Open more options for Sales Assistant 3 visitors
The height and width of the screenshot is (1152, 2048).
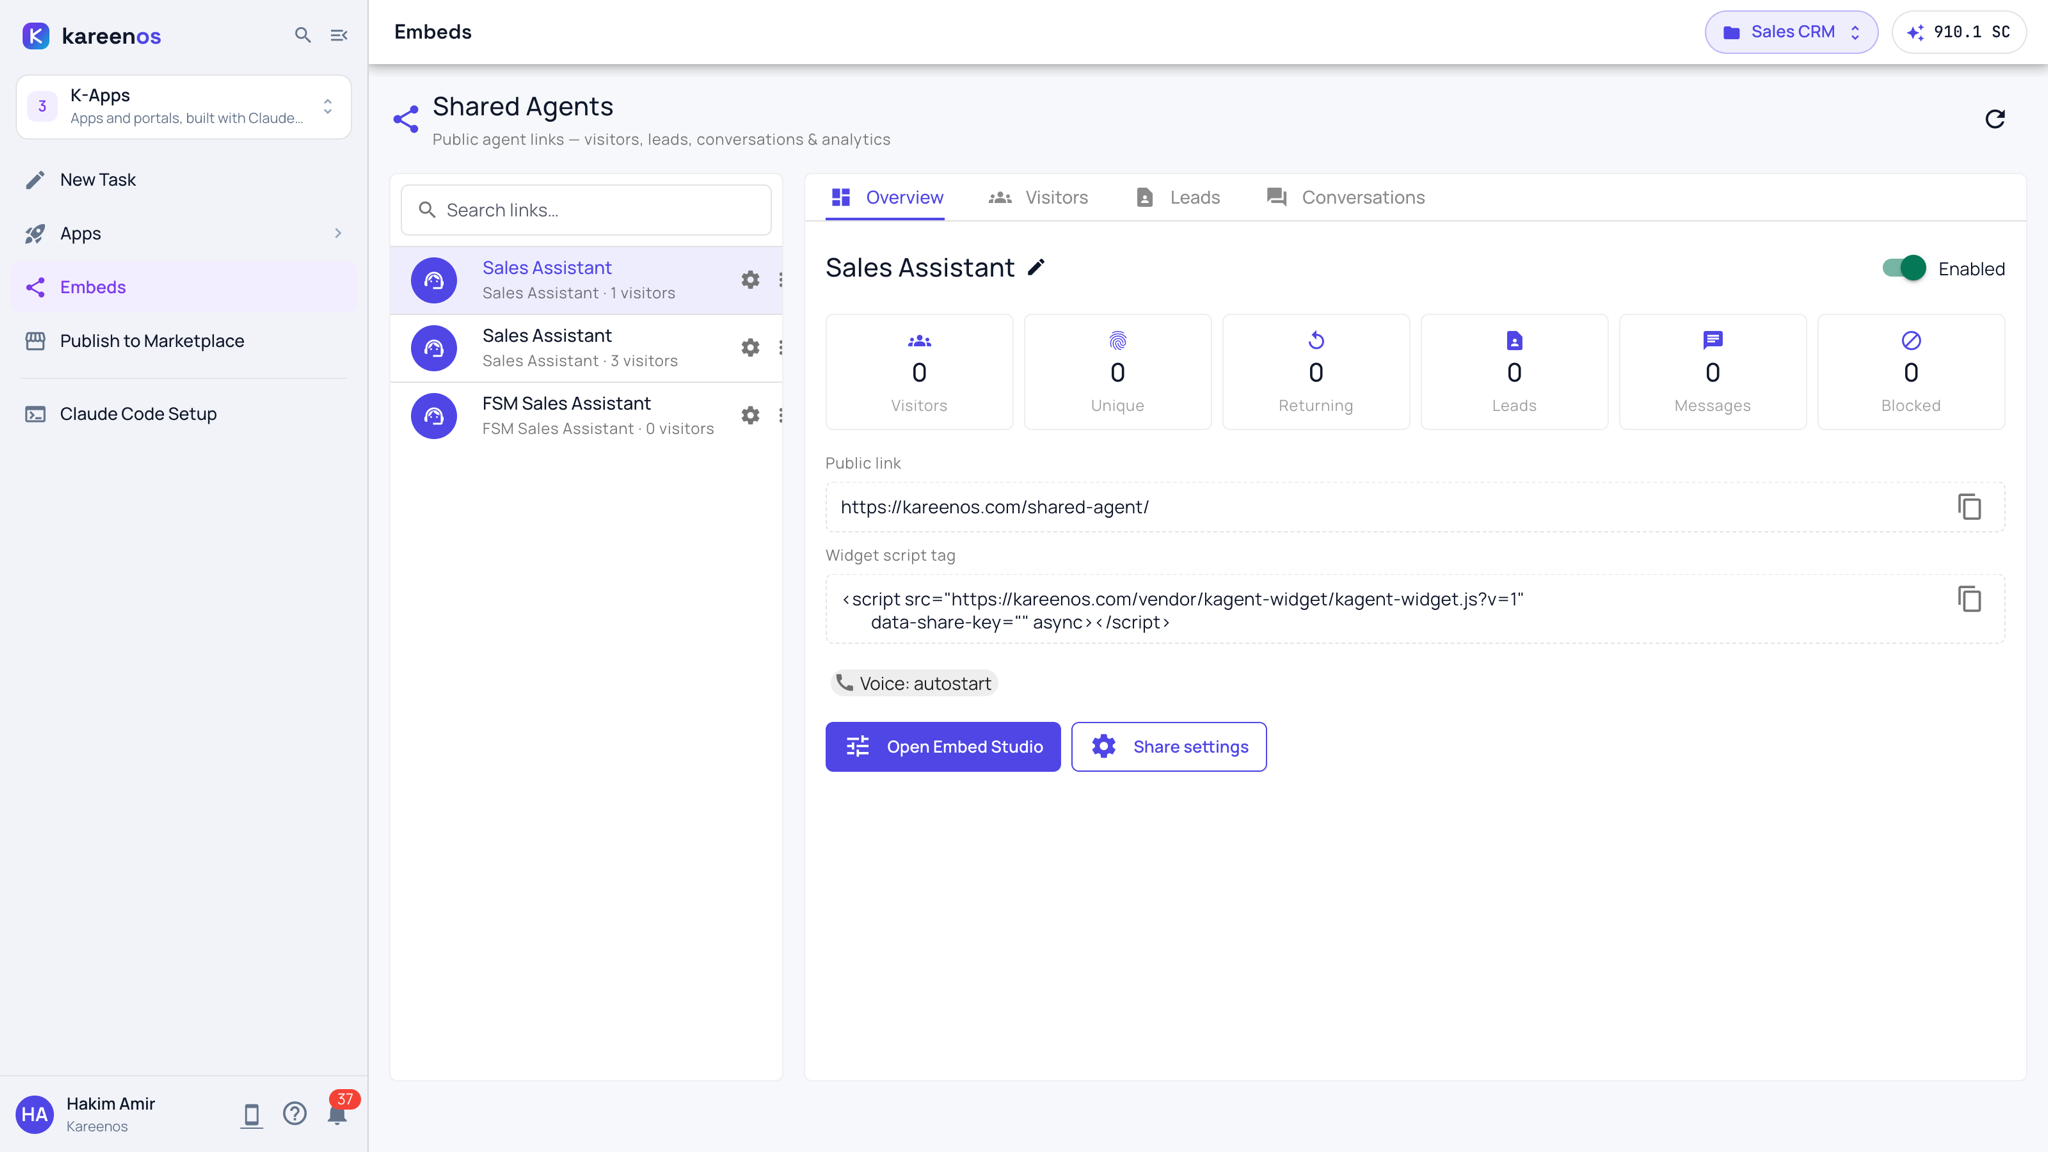pyautogui.click(x=780, y=348)
